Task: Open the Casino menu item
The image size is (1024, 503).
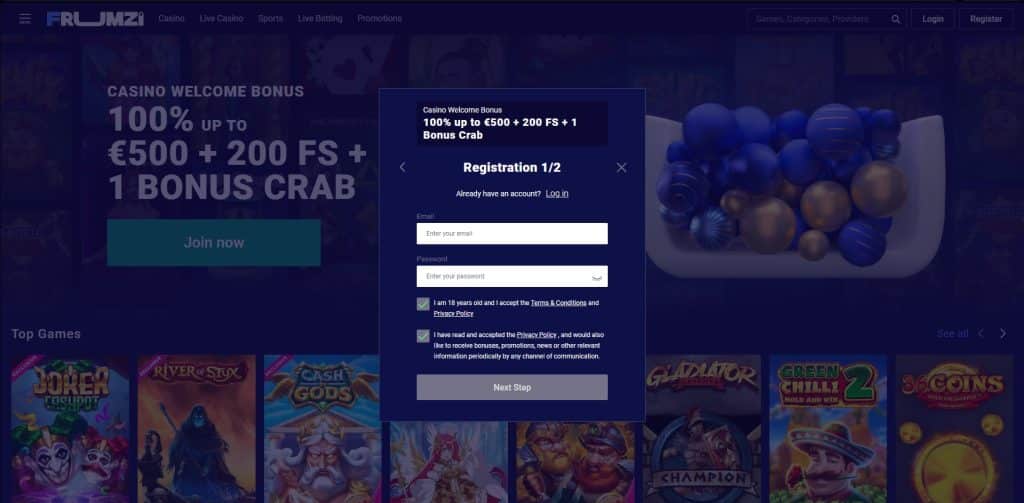Action: tap(171, 19)
